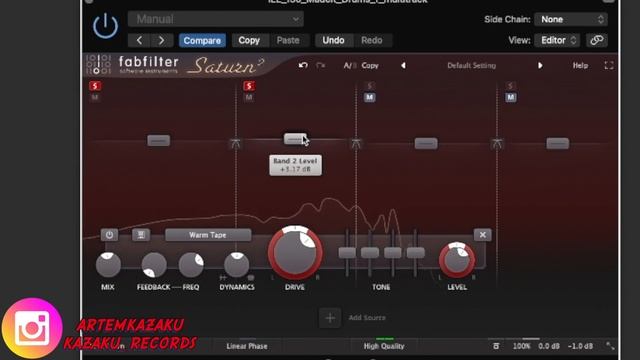This screenshot has height=360, width=640.
Task: Click the band 2 level handle
Action: coord(295,139)
